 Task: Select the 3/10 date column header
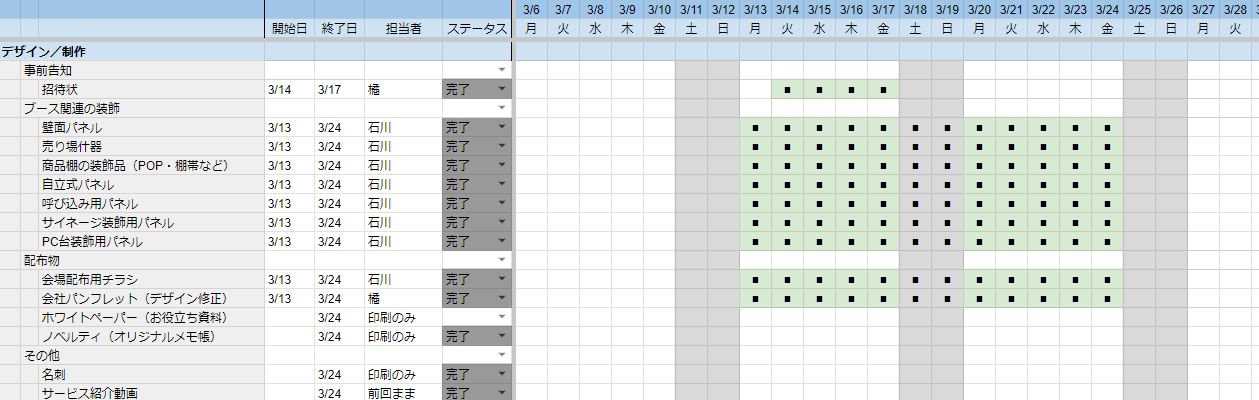[x=659, y=10]
